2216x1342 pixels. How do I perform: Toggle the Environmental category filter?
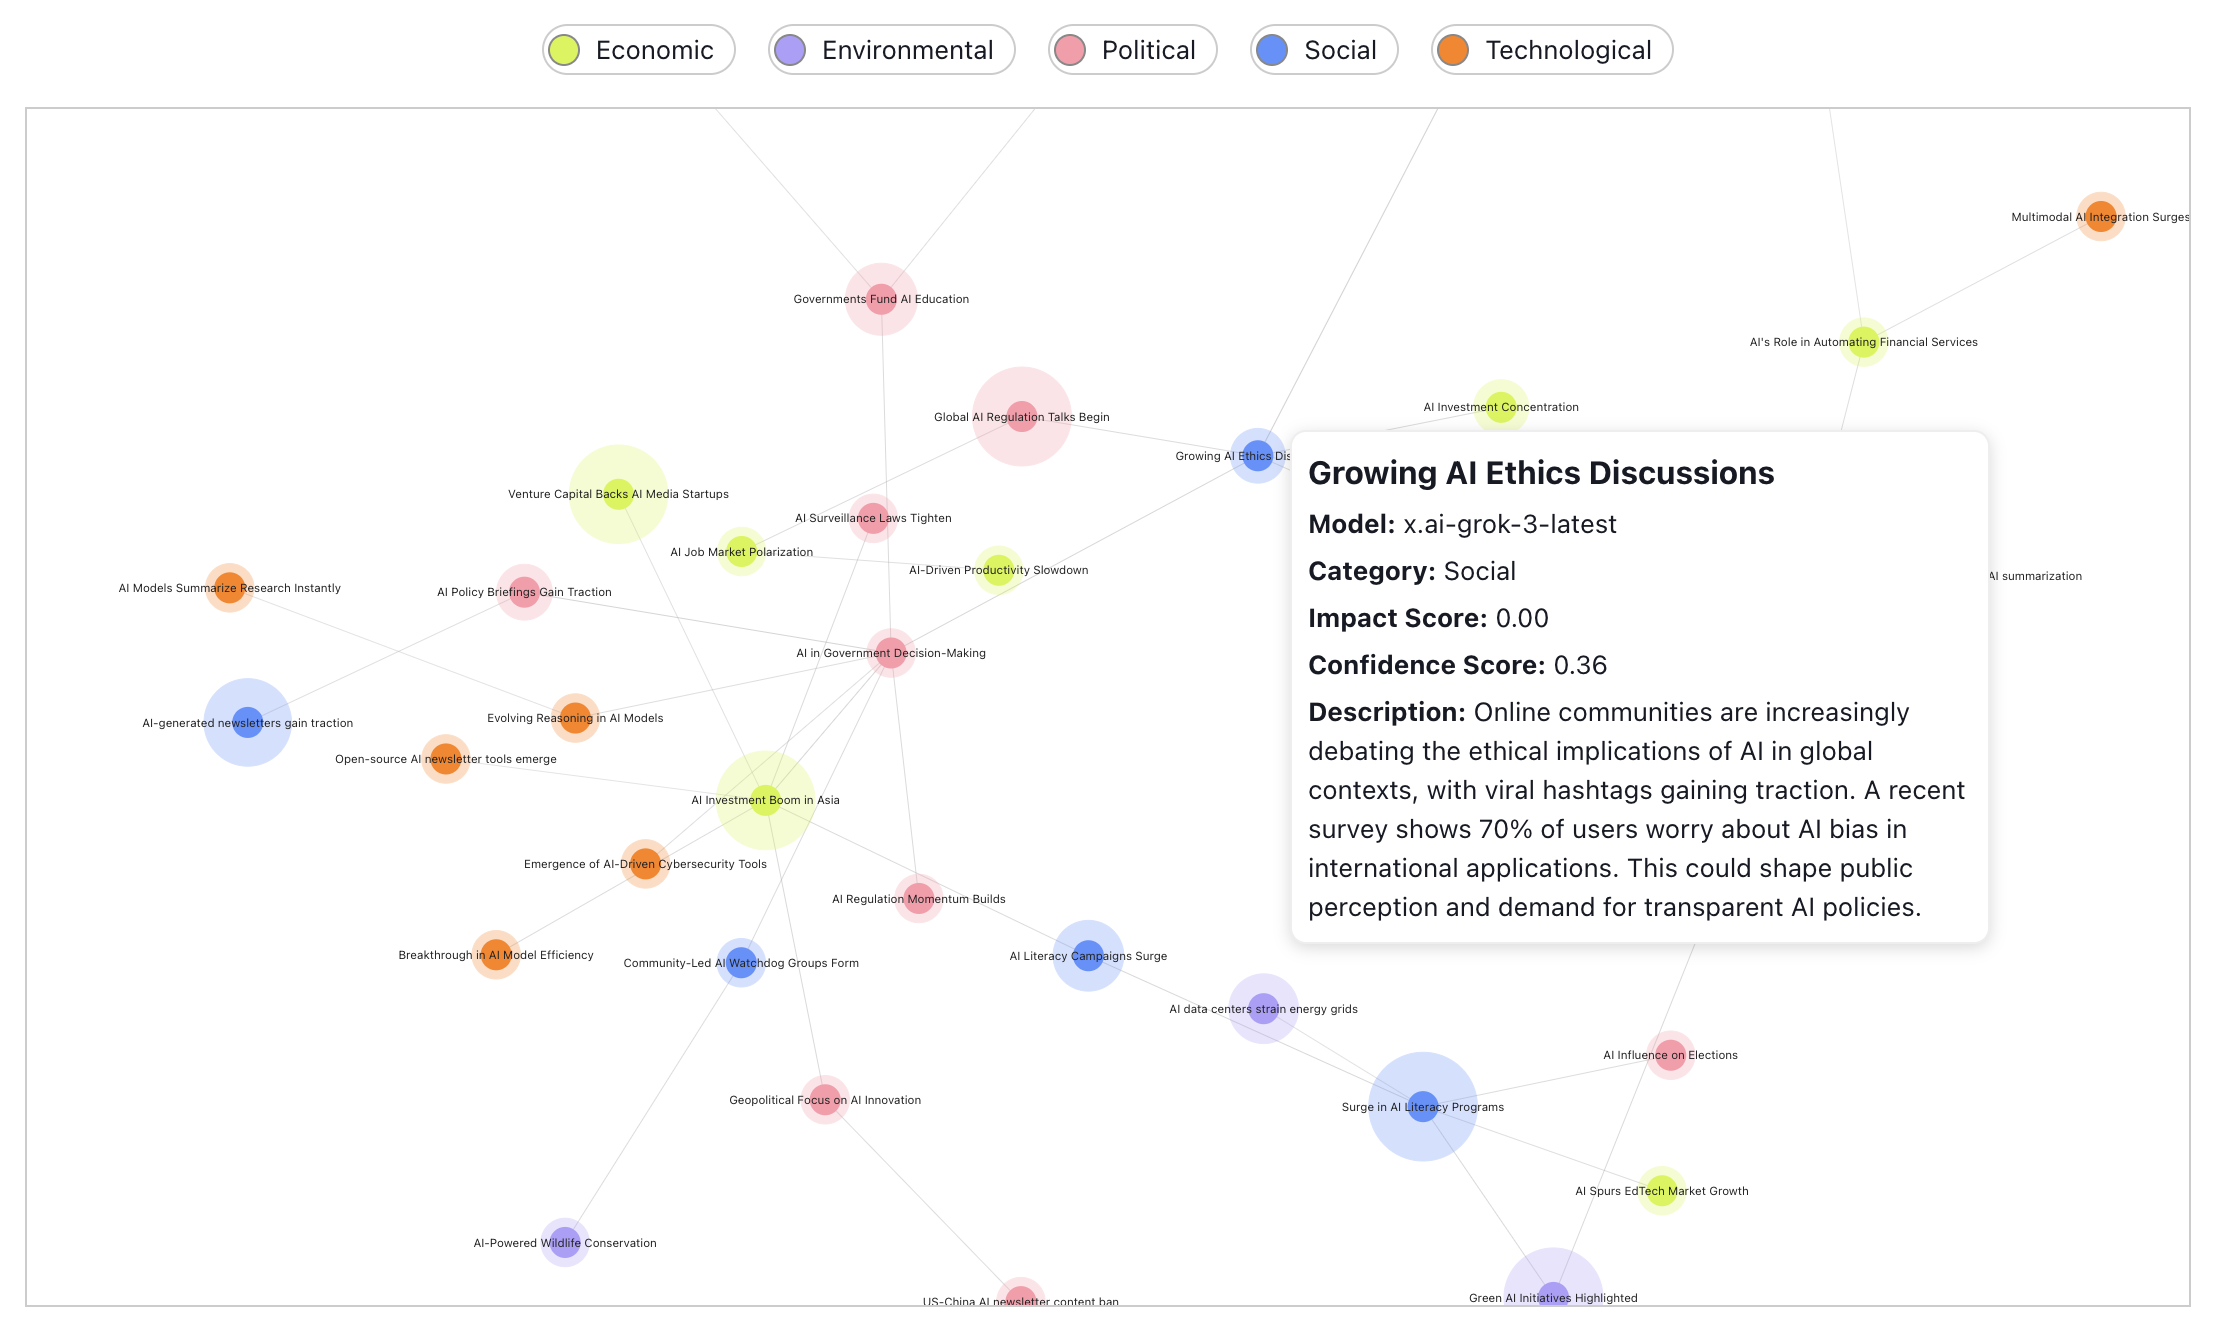pos(891,50)
